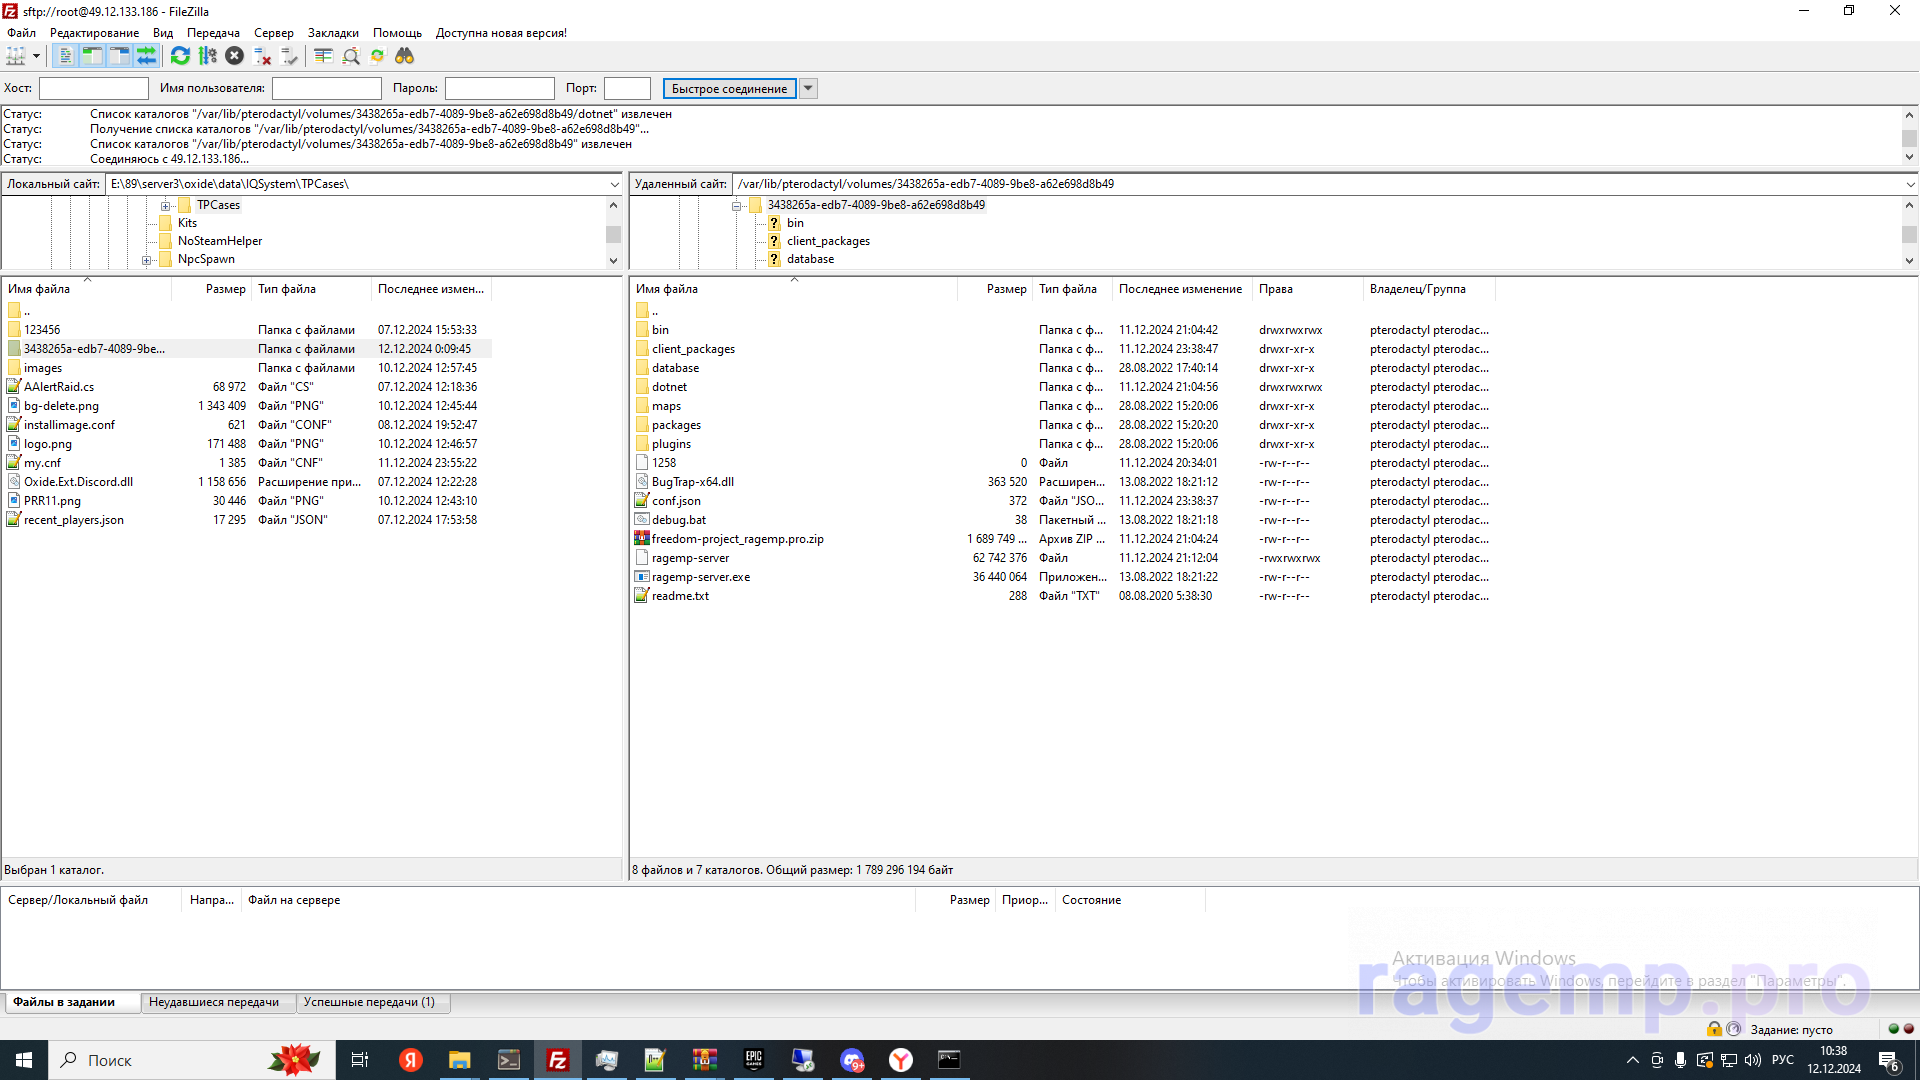Disconnect from the current server
Screen dimensions: 1920x1080
(262, 56)
